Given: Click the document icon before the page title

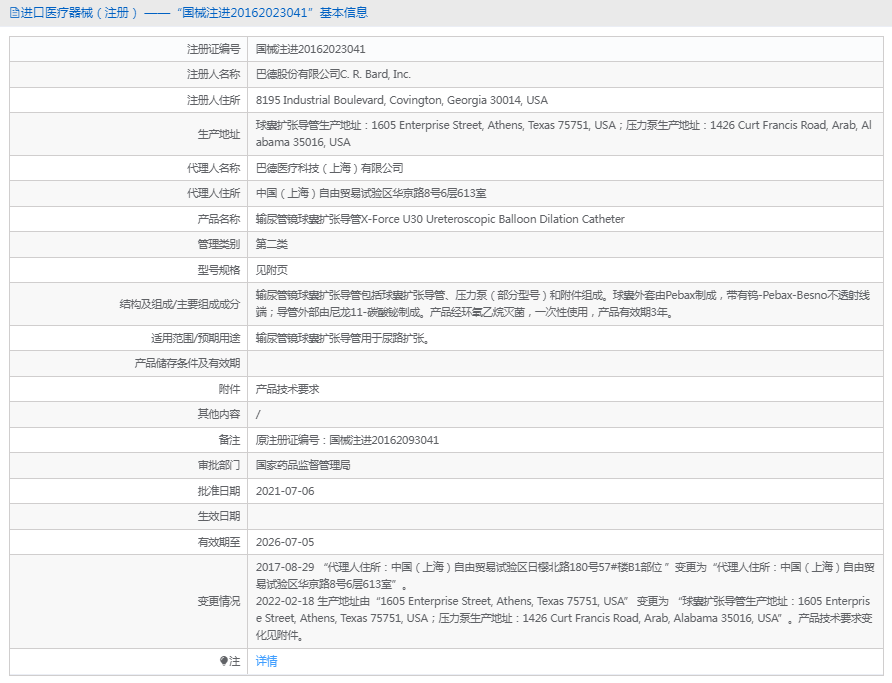Looking at the screenshot, I should 14,13.
